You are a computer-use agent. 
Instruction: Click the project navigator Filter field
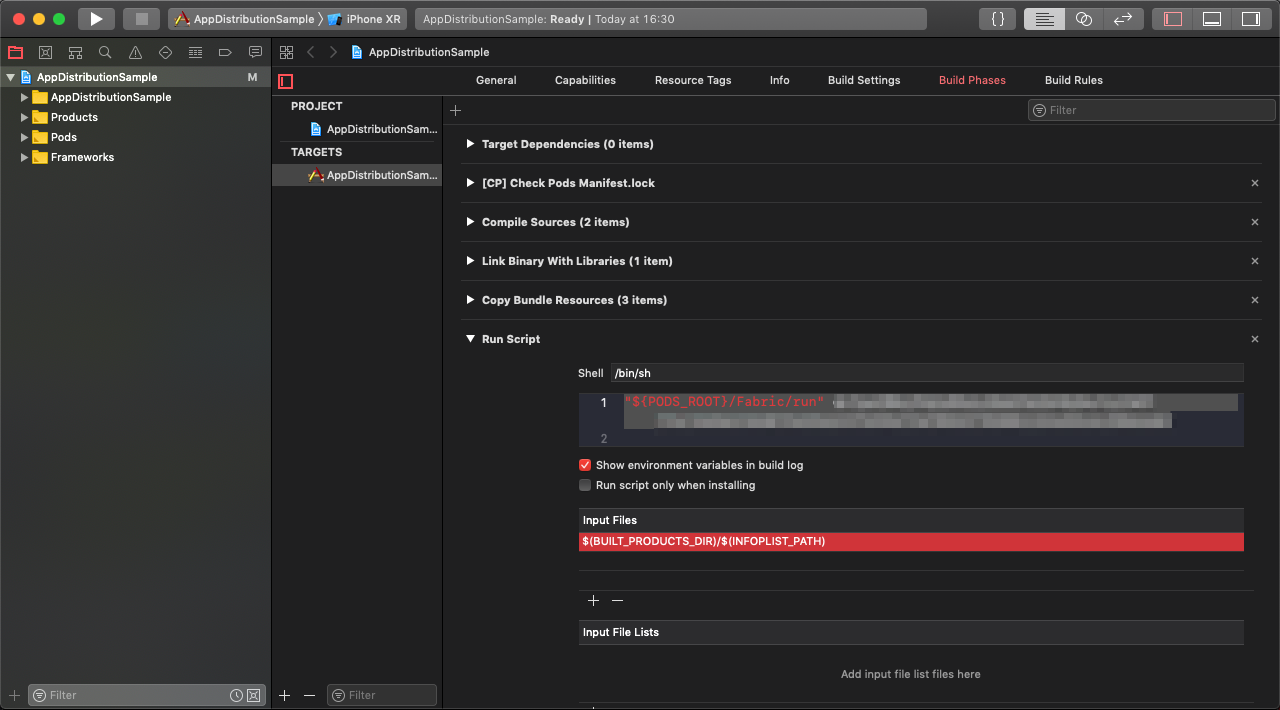[x=146, y=695]
